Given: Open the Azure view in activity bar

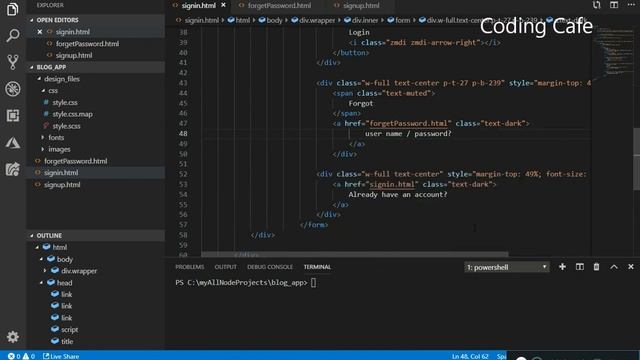Looking at the screenshot, I should [13, 143].
